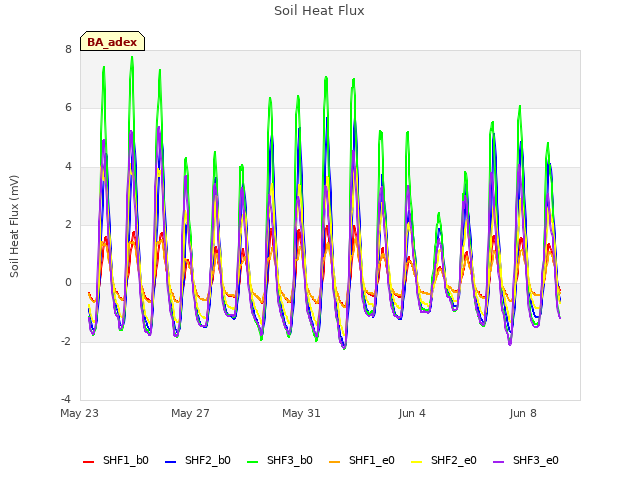Click the blue SHF2_b0 legend swatch
This screenshot has width=640, height=480.
(x=171, y=462)
